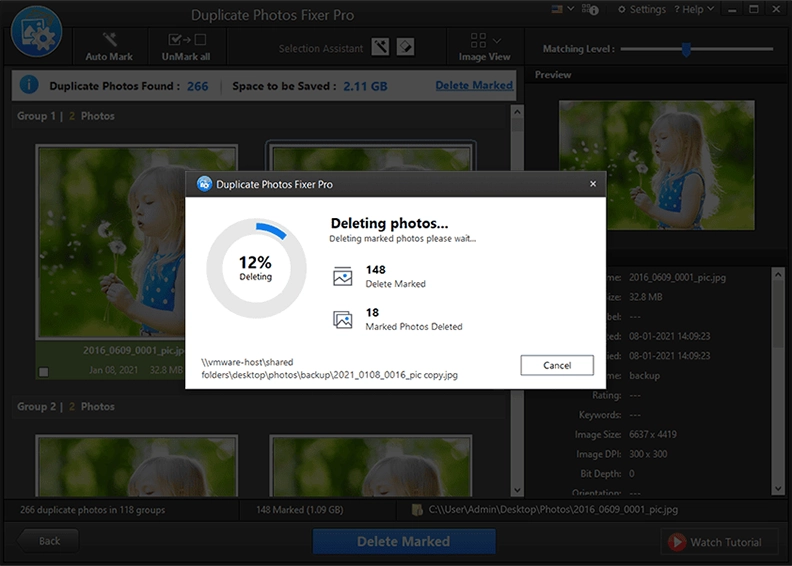
Task: Click the file name value 2016_0609_0001_pic.jpg in metadata
Action: click(677, 277)
